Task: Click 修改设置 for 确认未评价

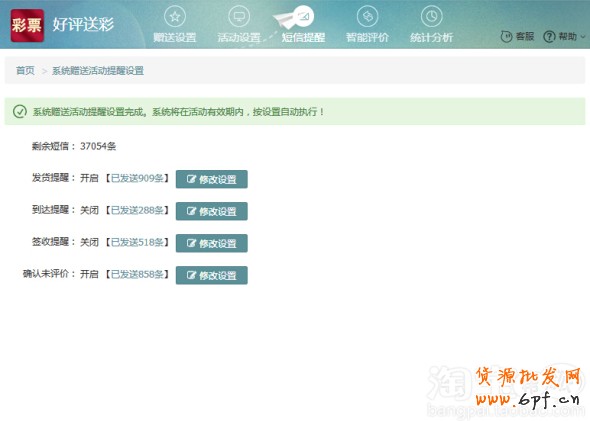Action: coord(211,275)
